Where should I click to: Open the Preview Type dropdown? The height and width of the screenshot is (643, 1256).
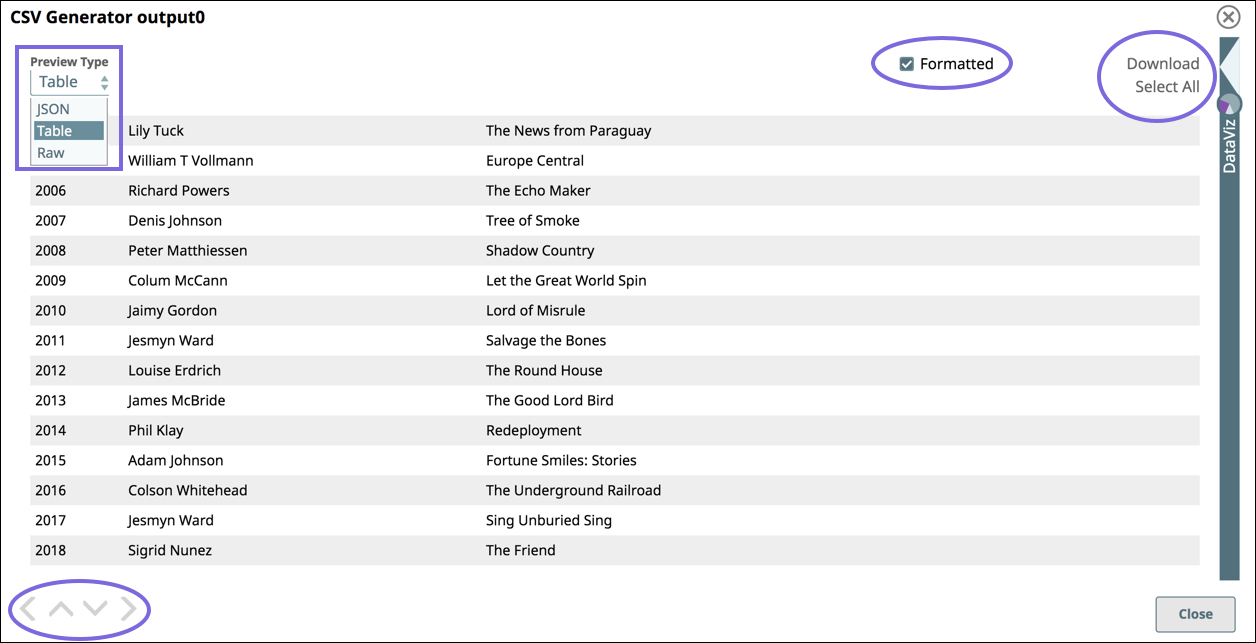point(70,82)
